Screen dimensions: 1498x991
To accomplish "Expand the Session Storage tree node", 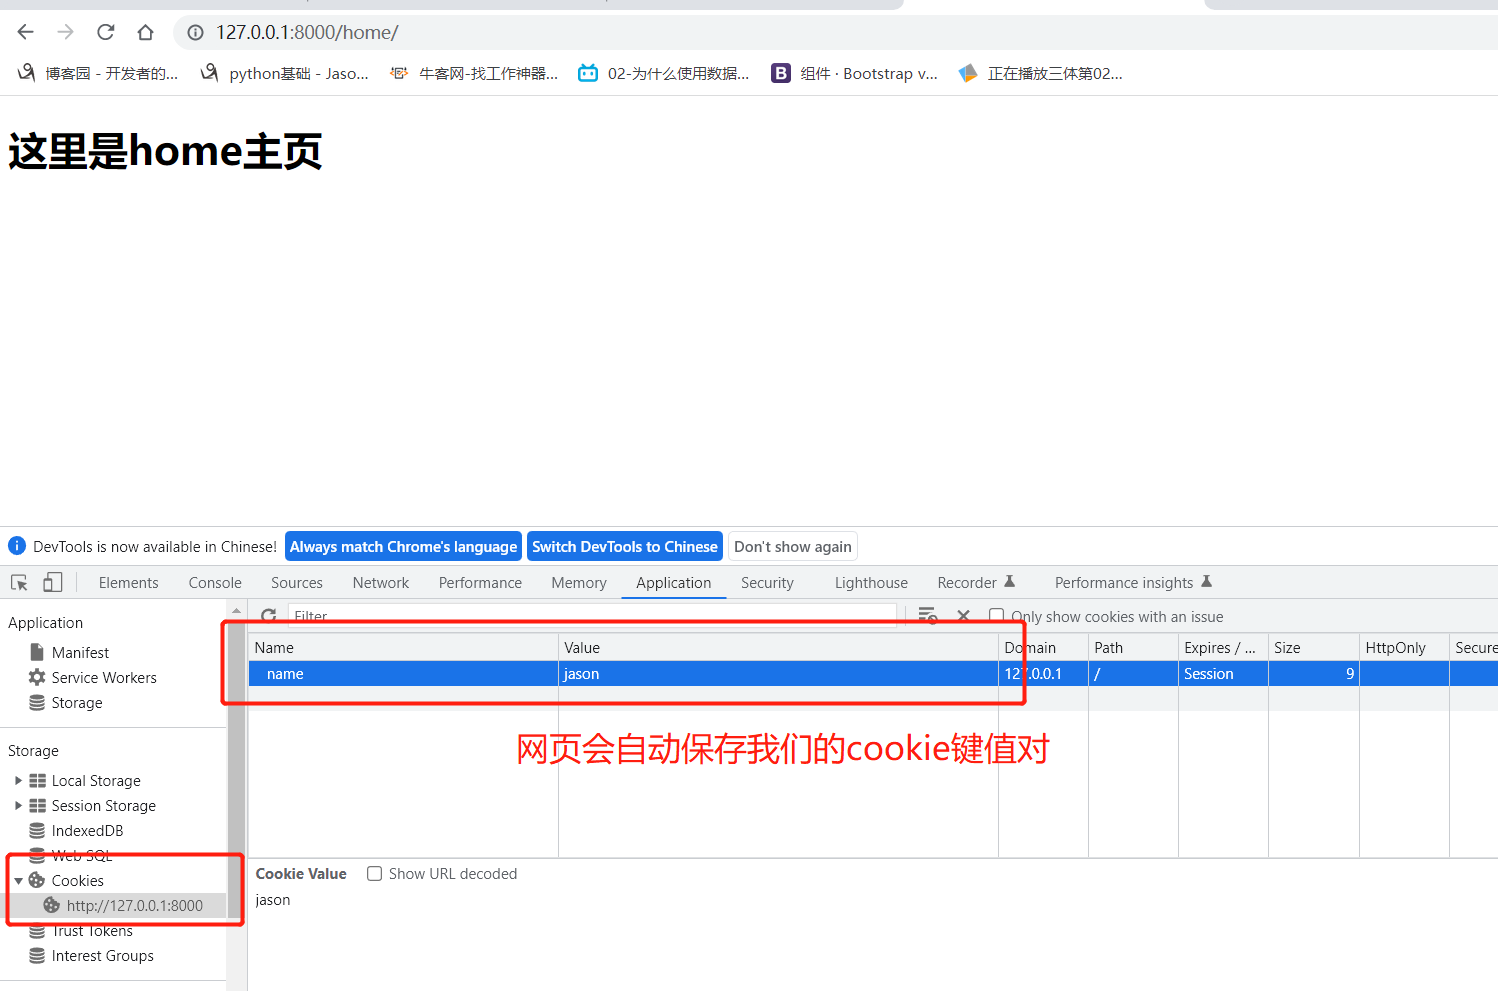I will click(x=18, y=805).
